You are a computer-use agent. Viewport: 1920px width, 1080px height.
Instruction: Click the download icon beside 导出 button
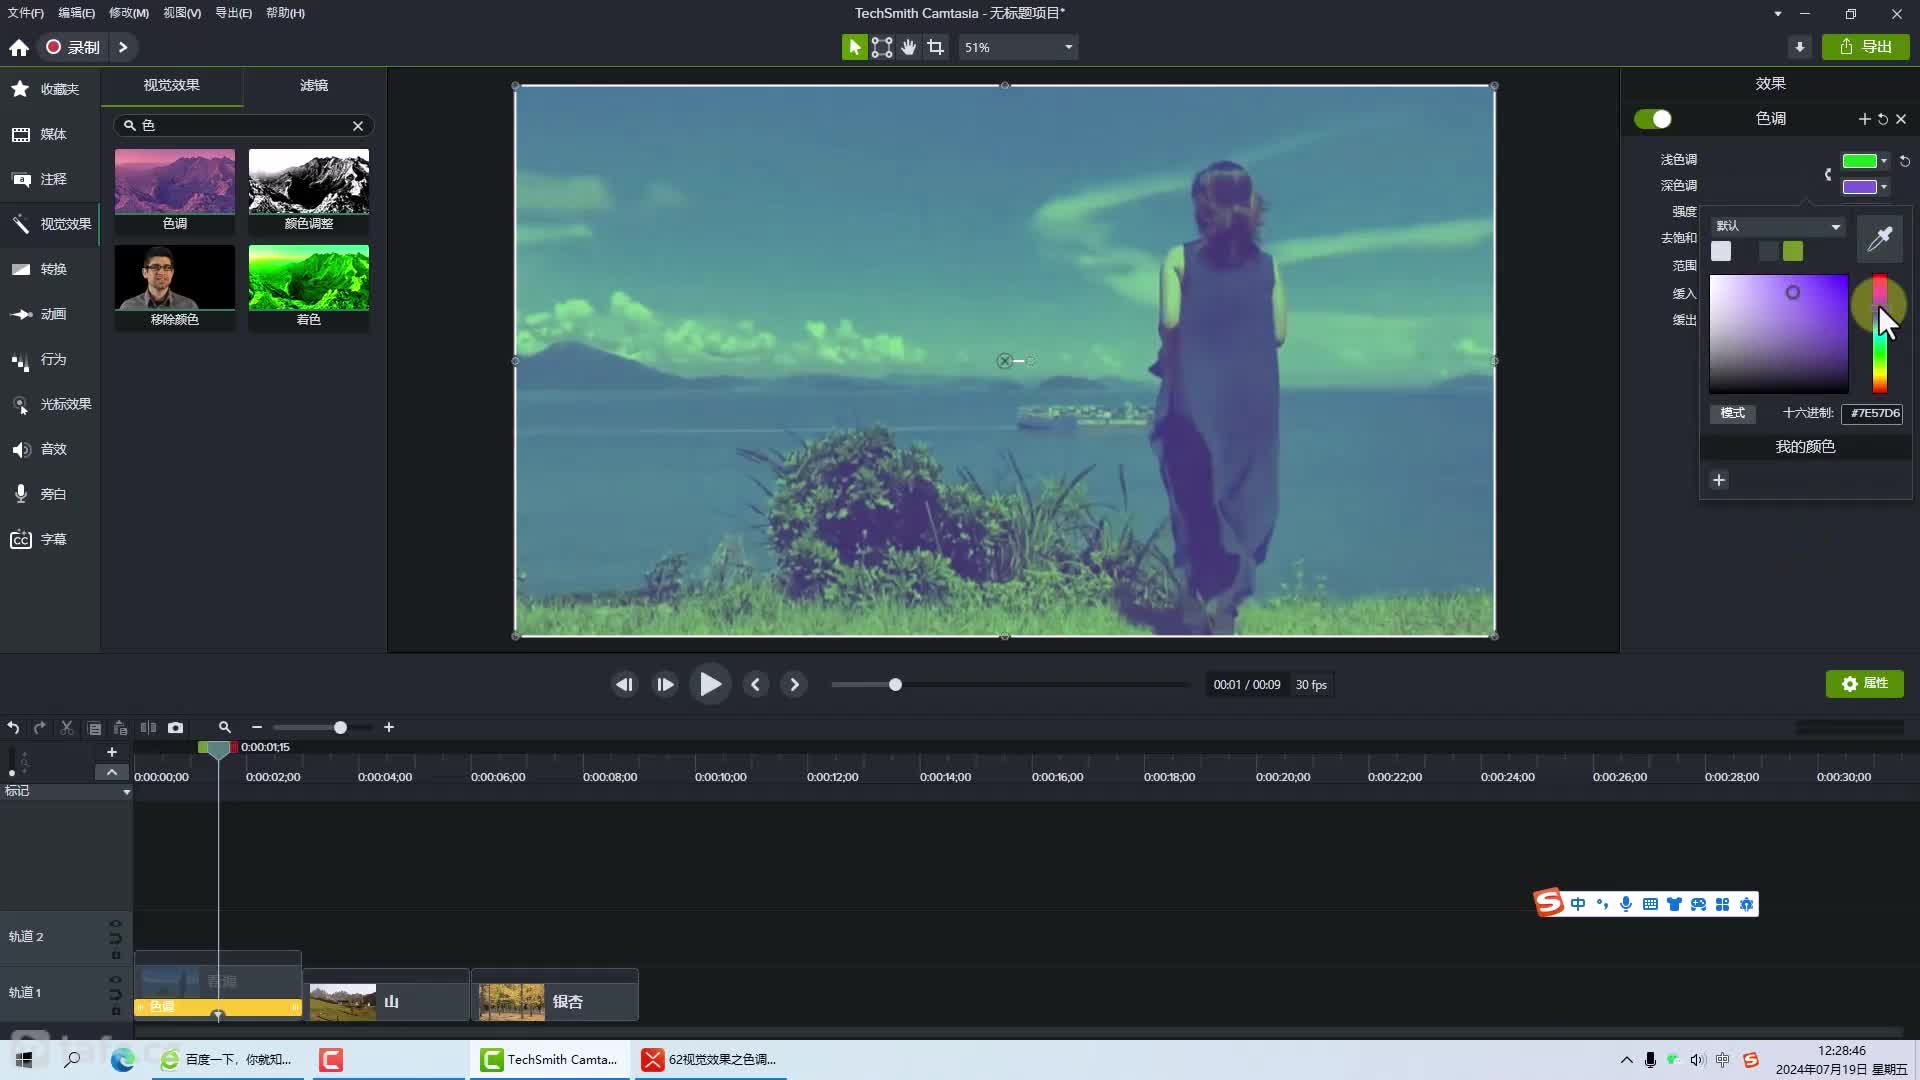1800,47
